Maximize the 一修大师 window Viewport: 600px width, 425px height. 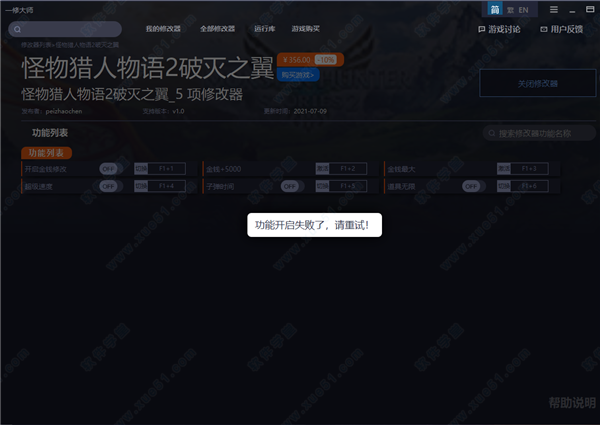(590, 10)
